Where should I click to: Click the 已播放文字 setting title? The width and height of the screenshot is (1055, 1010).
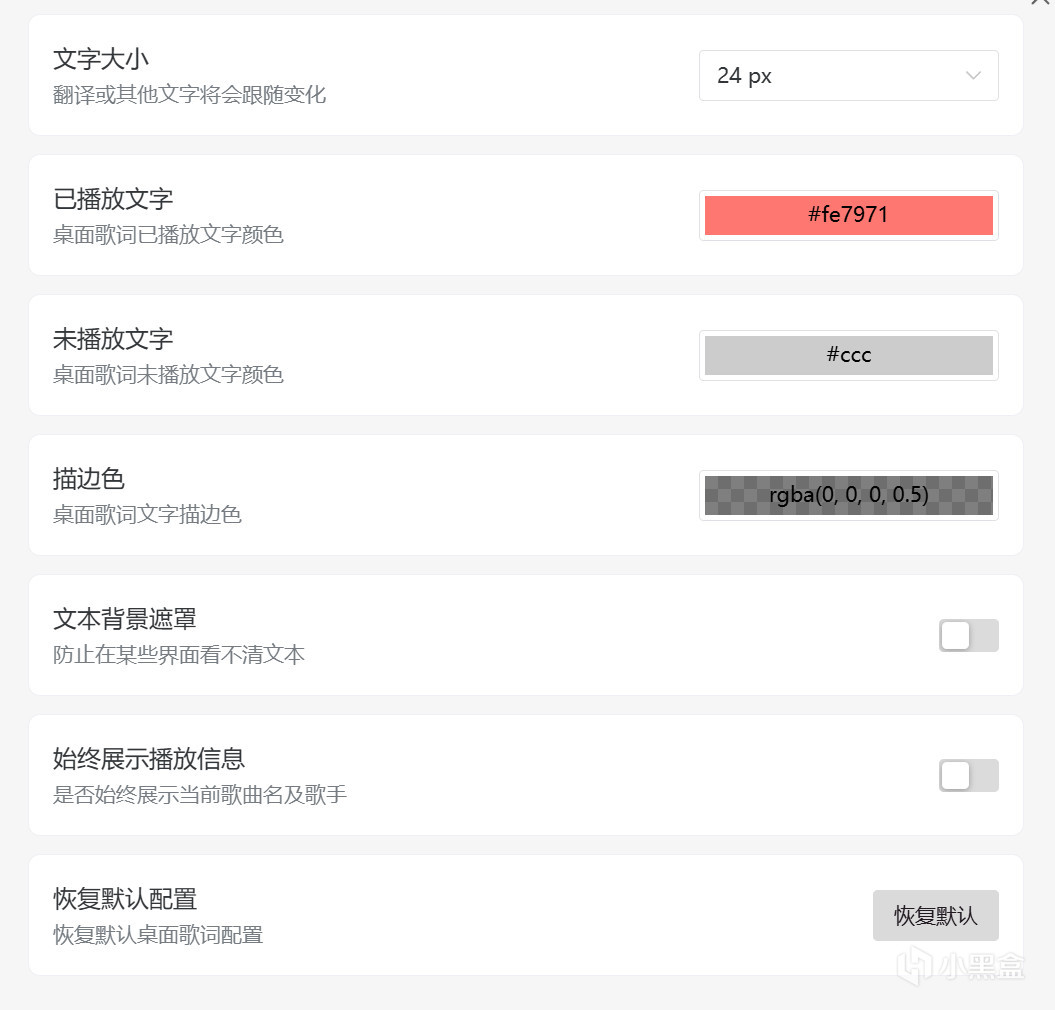pyautogui.click(x=113, y=199)
